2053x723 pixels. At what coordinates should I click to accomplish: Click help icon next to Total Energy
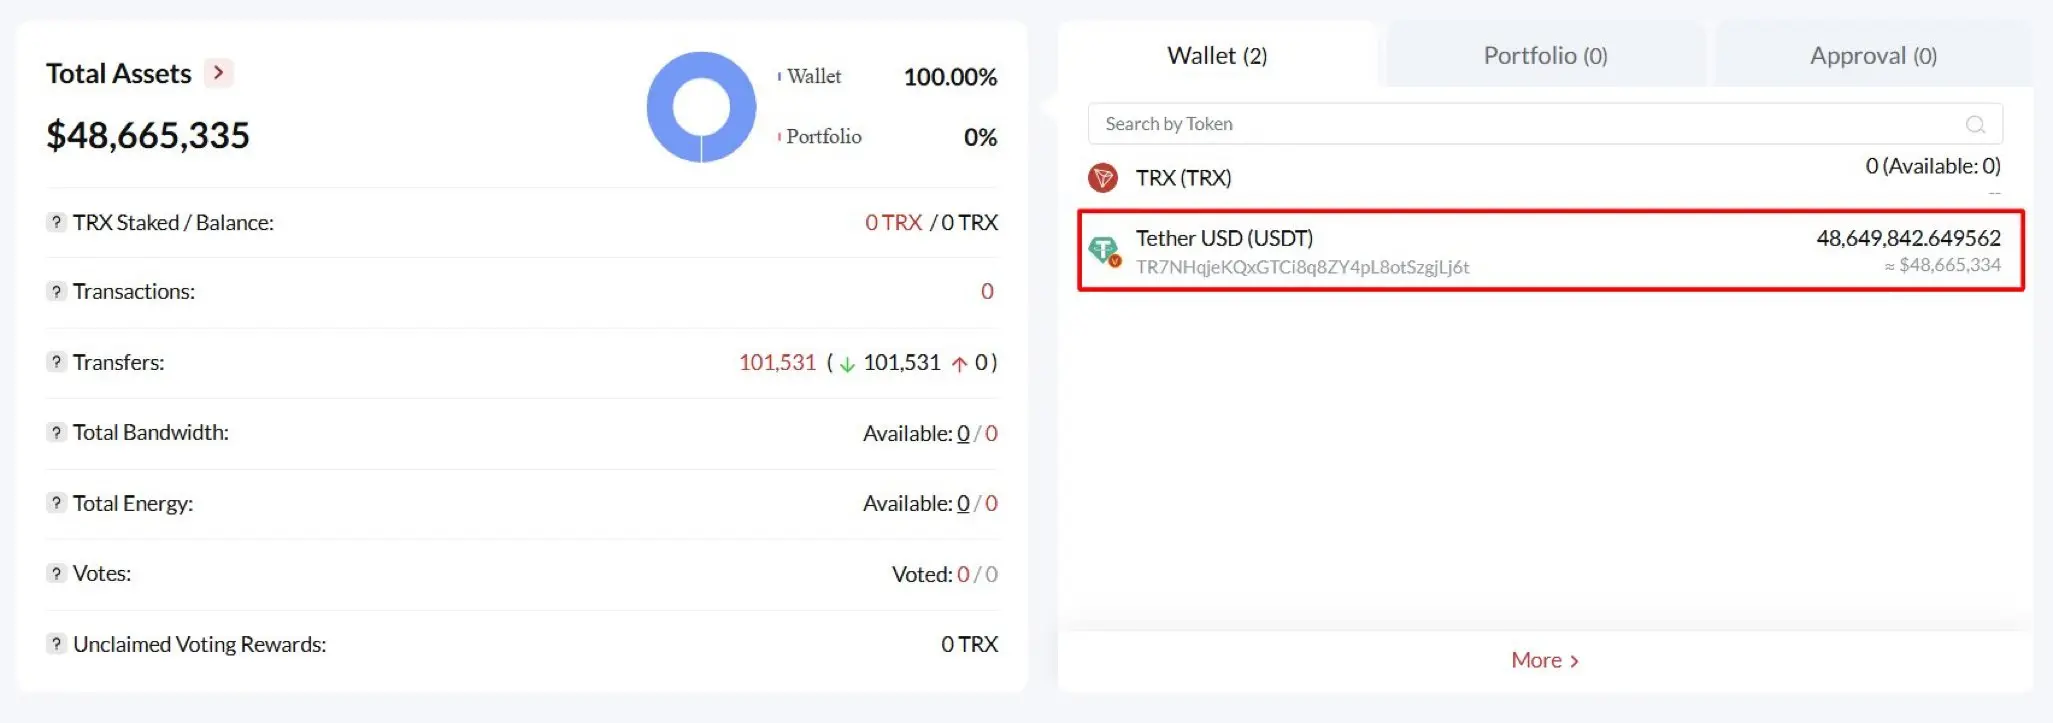click(57, 503)
